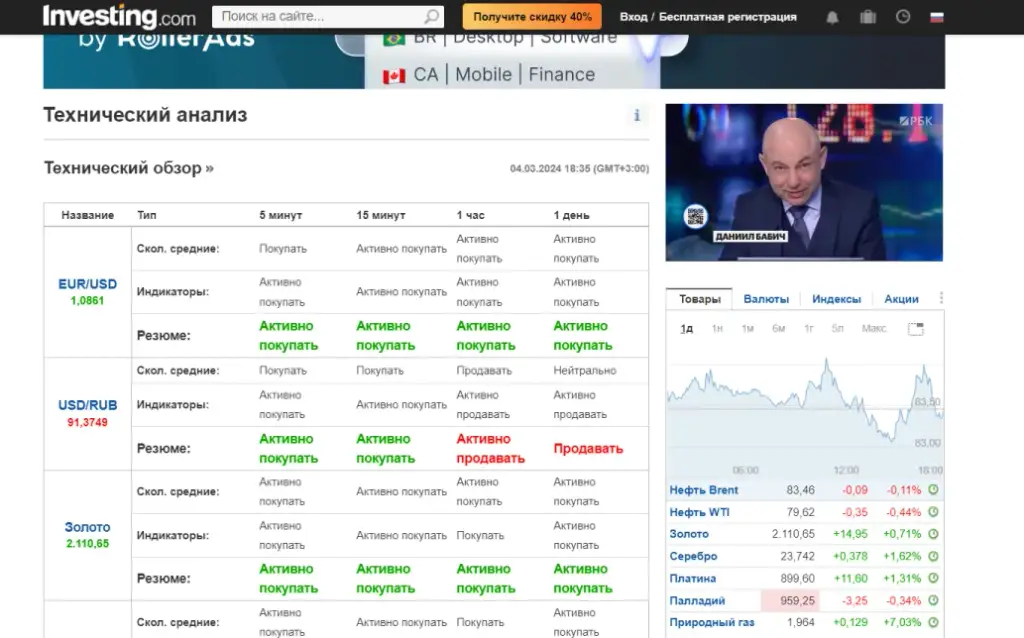Open the Investing.com logo homepage

[119, 16]
